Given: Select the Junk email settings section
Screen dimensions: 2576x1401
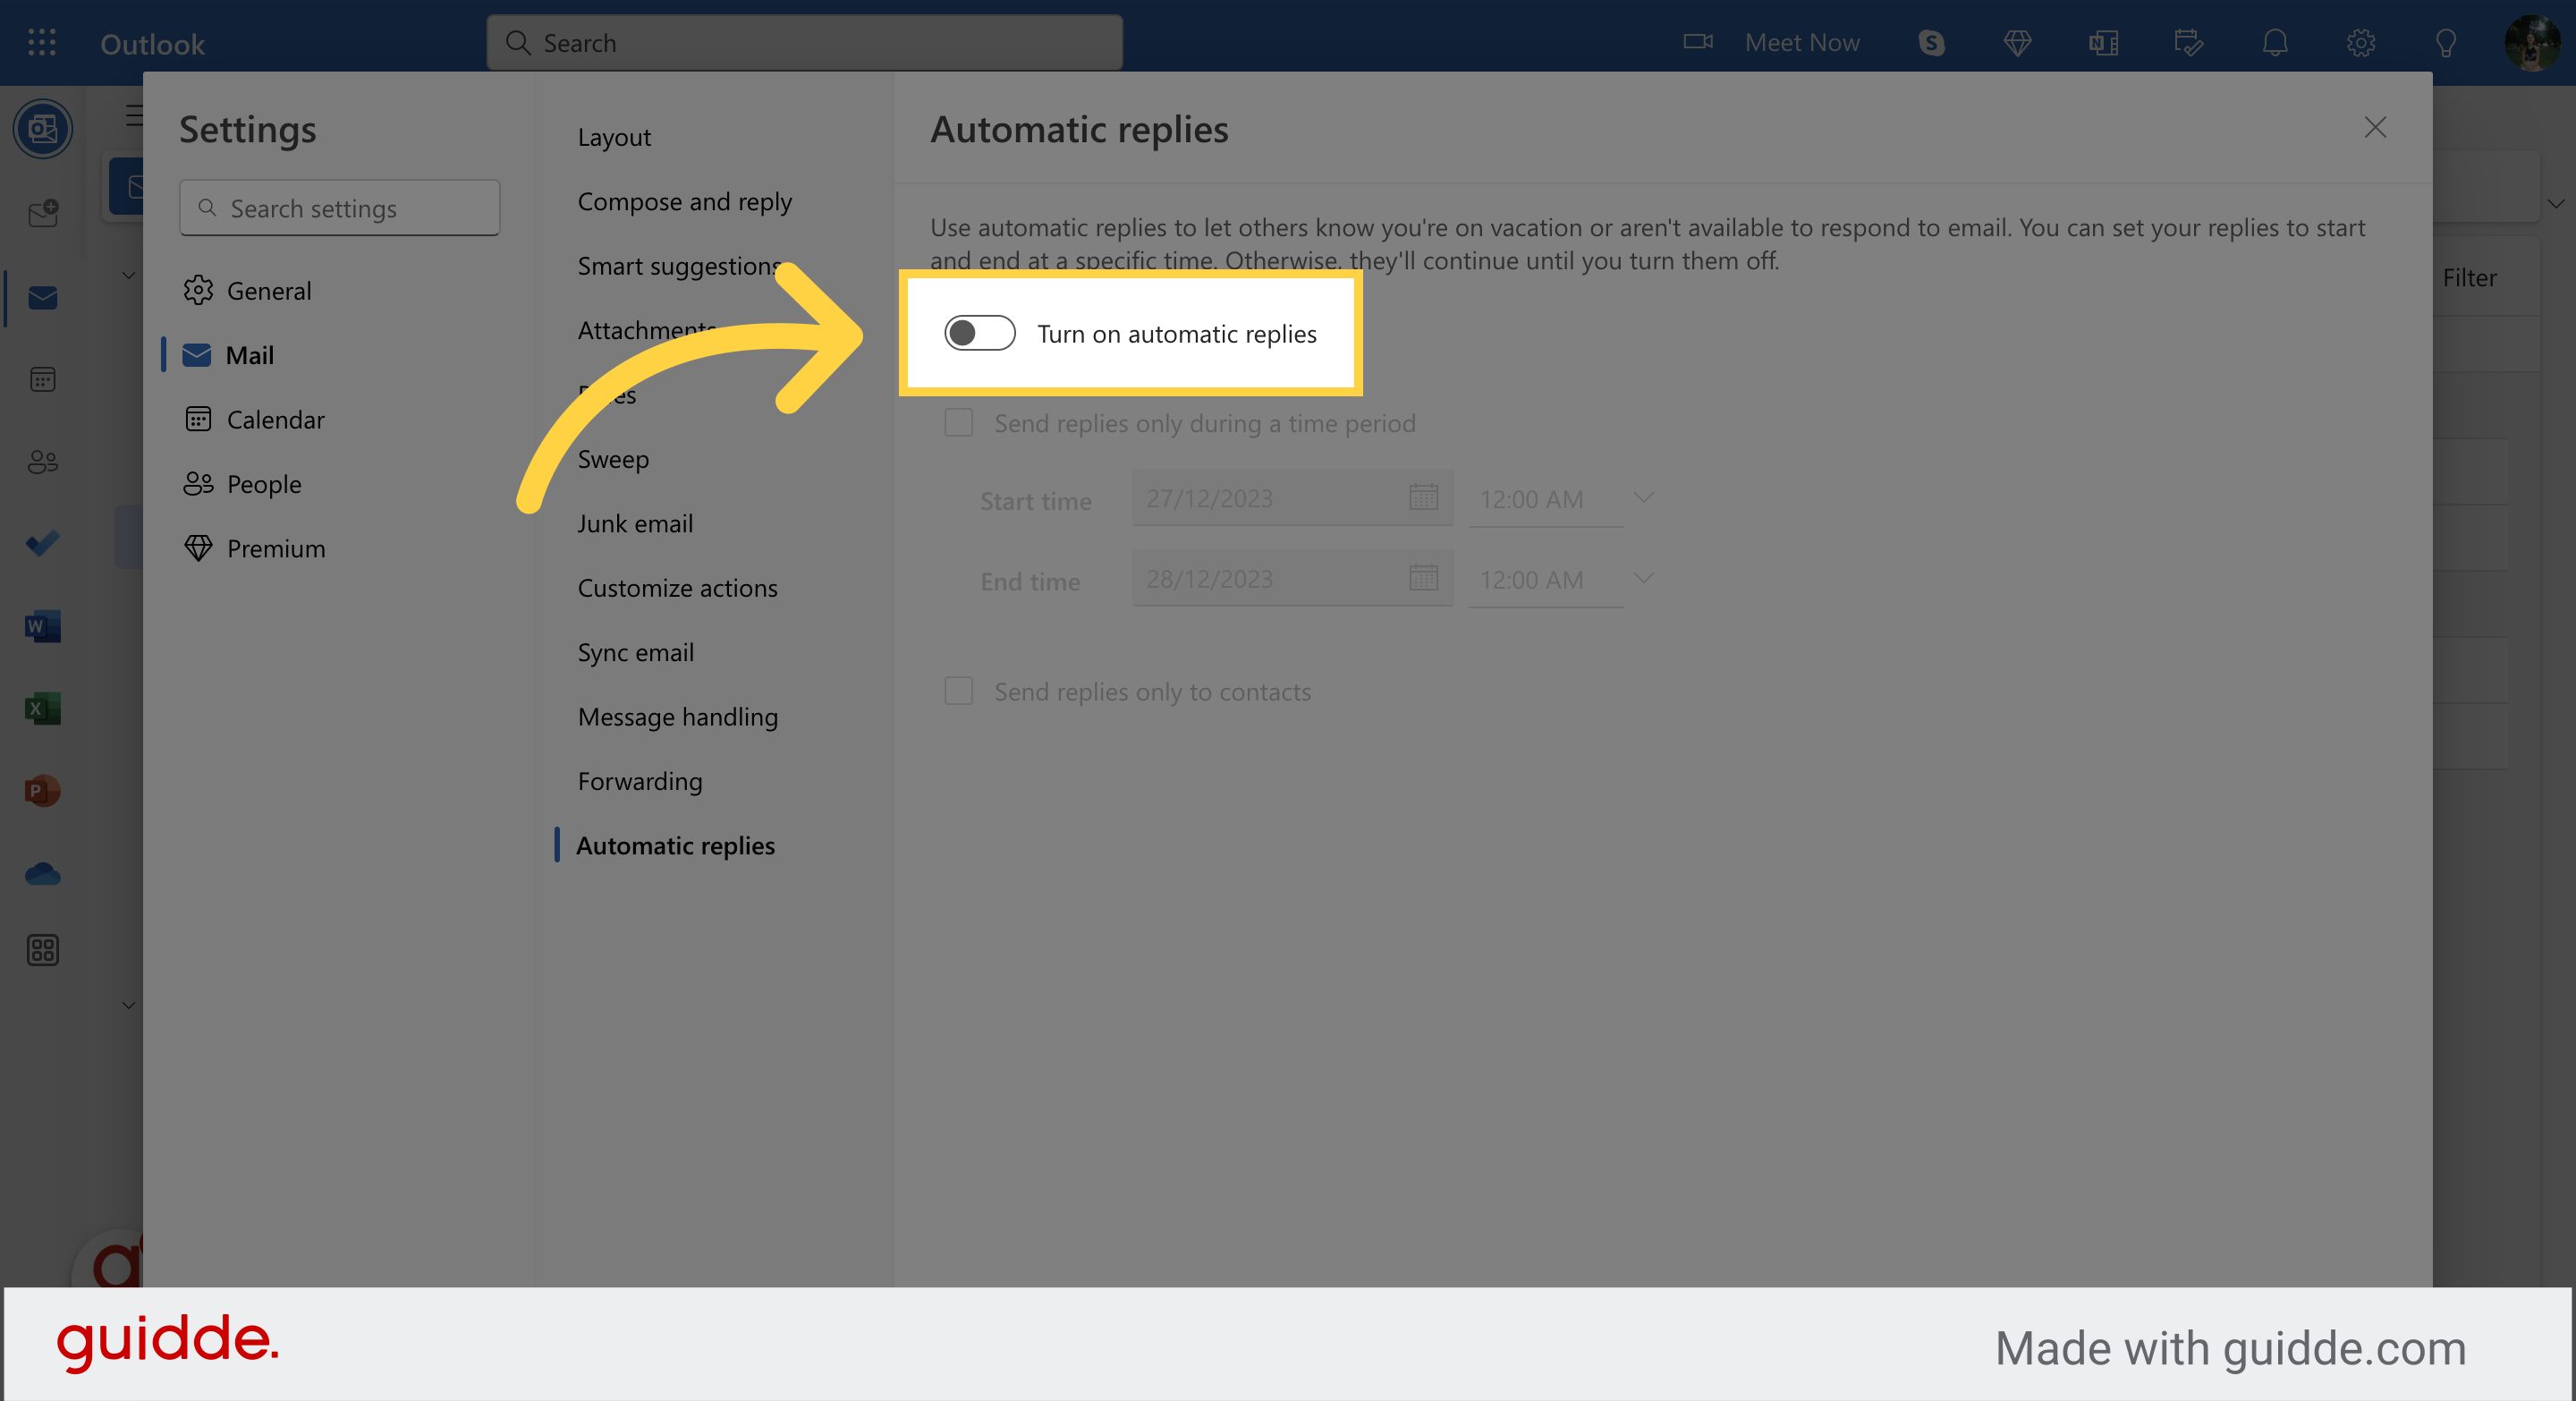Looking at the screenshot, I should (x=635, y=523).
